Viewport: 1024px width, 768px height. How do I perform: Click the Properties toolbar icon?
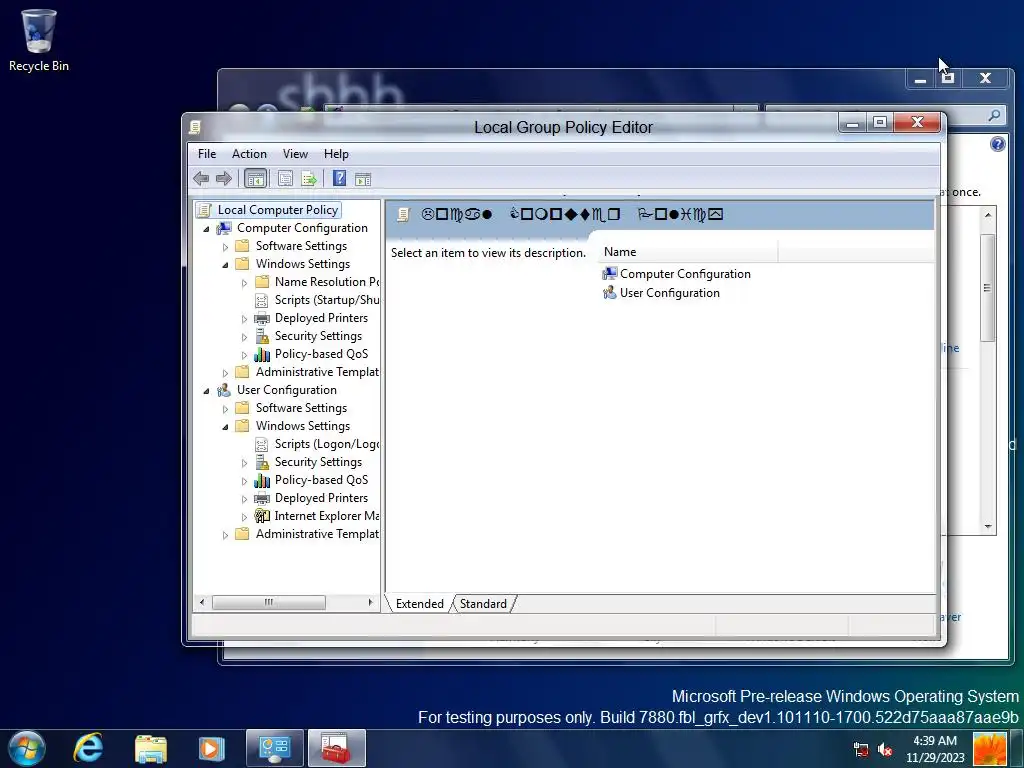click(x=285, y=178)
